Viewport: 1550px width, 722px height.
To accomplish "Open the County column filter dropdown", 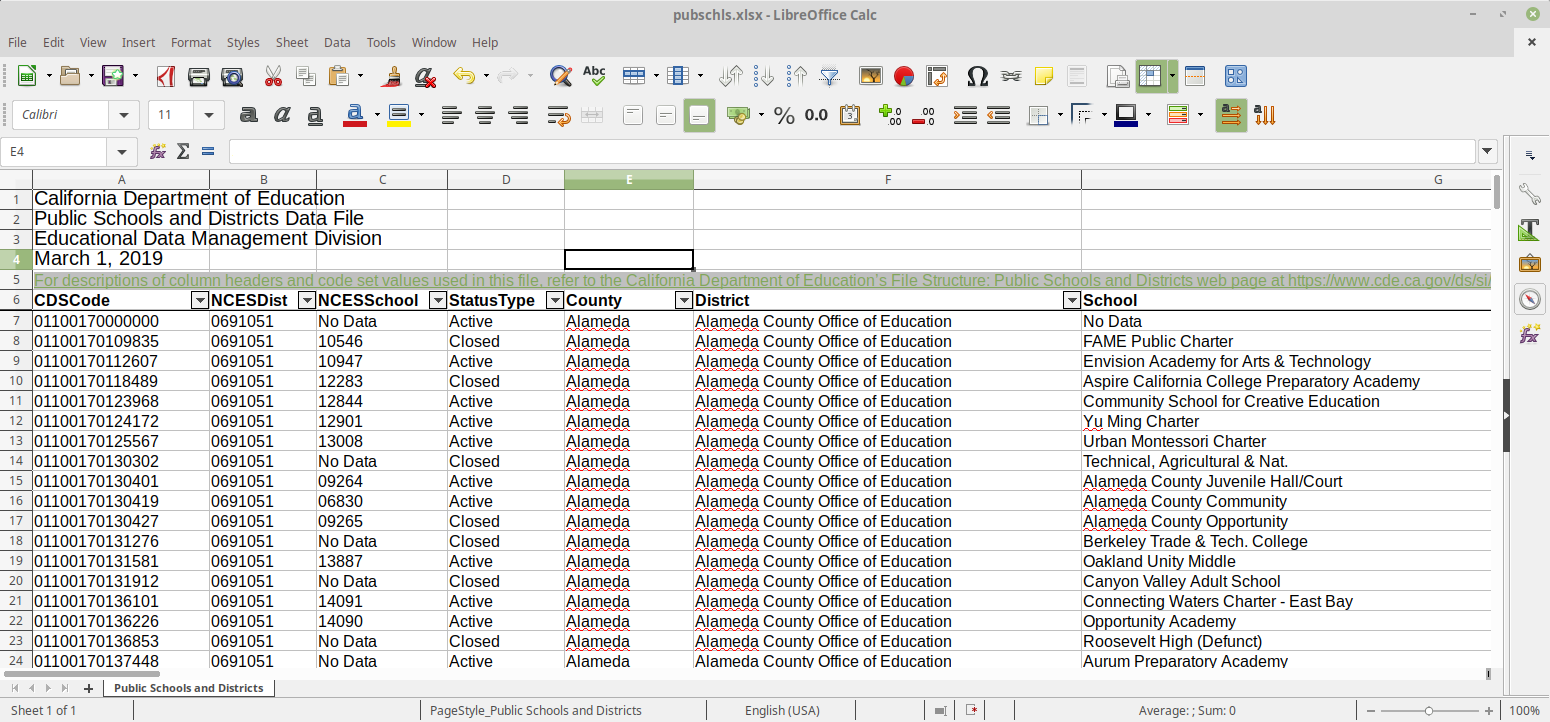I will point(684,301).
